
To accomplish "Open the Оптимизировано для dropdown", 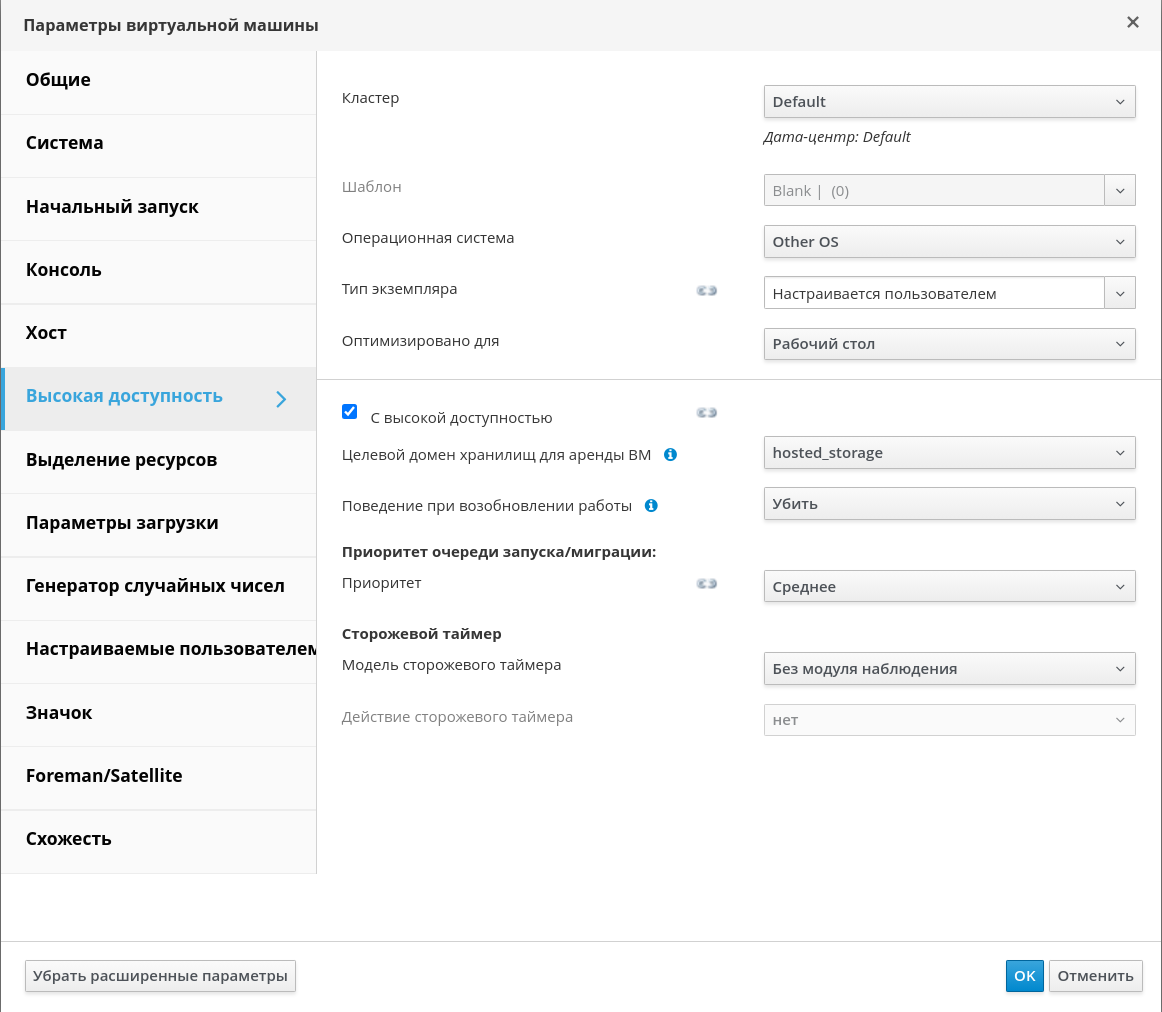I will tap(949, 344).
